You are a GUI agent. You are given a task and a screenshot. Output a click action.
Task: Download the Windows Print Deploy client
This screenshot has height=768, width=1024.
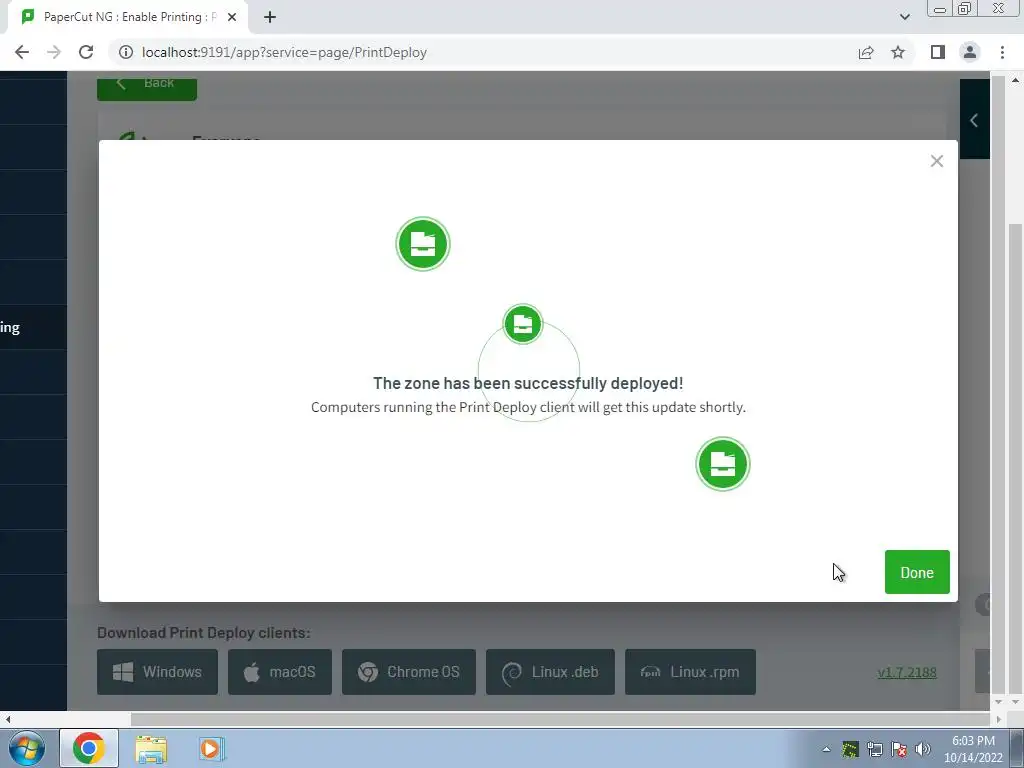coord(157,671)
